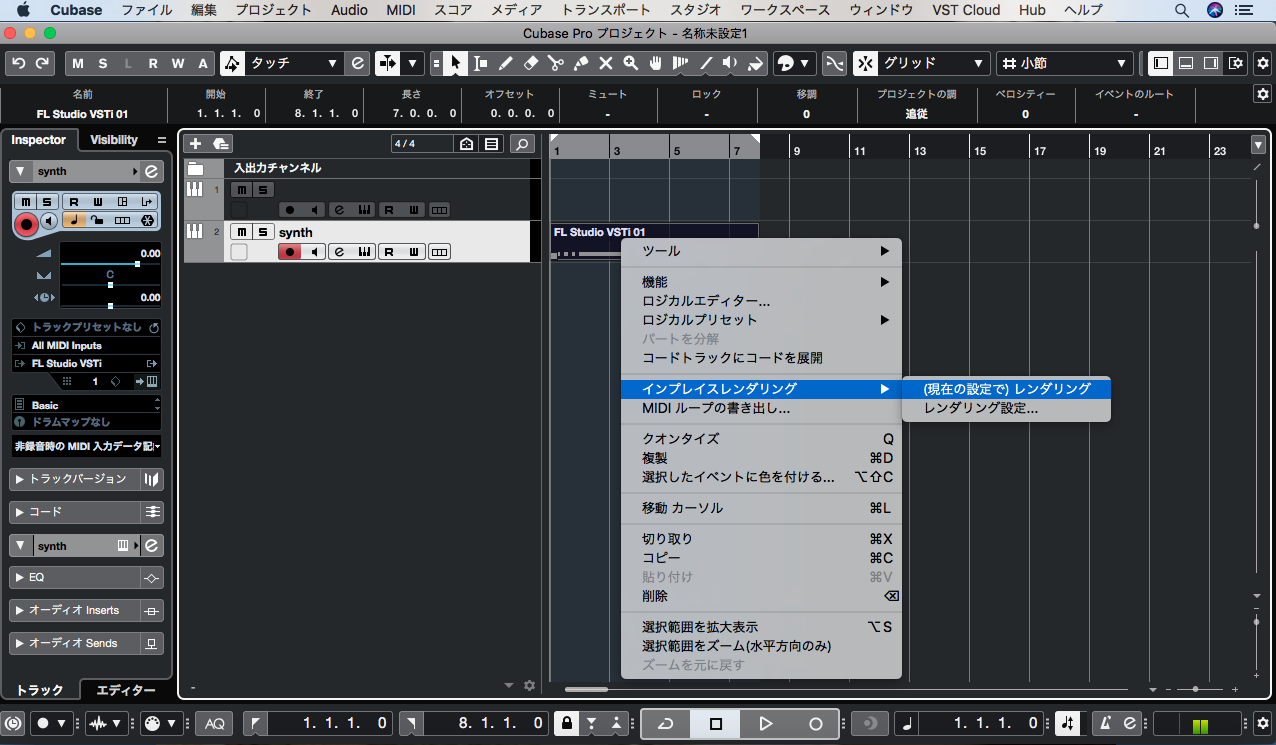Select the Color paint bucket tool
Screen dimensions: 1276x745
point(756,63)
